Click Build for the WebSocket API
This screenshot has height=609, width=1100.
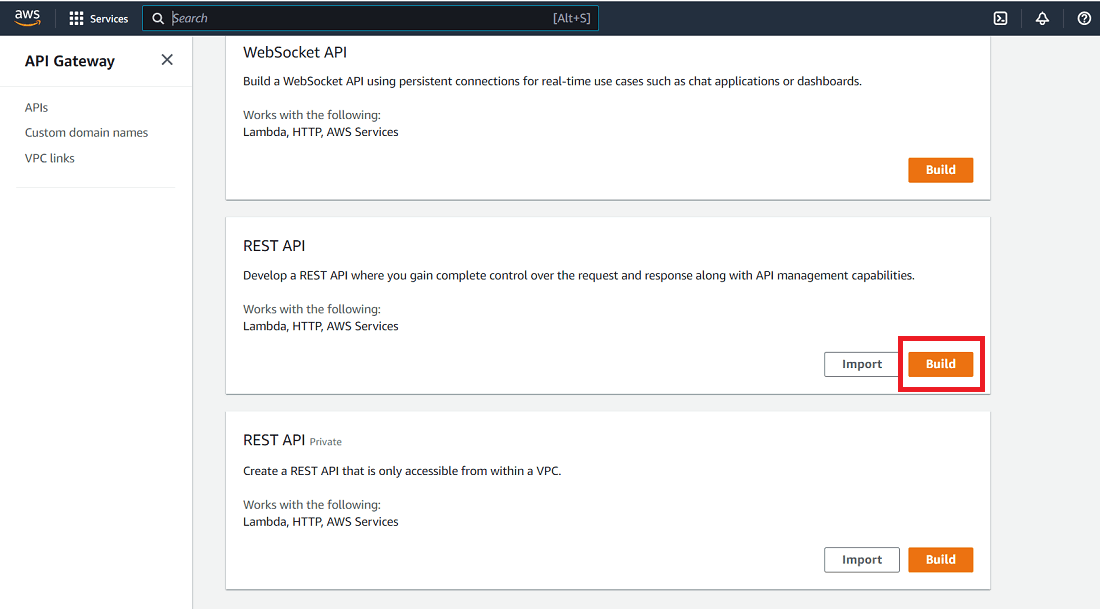tap(940, 170)
